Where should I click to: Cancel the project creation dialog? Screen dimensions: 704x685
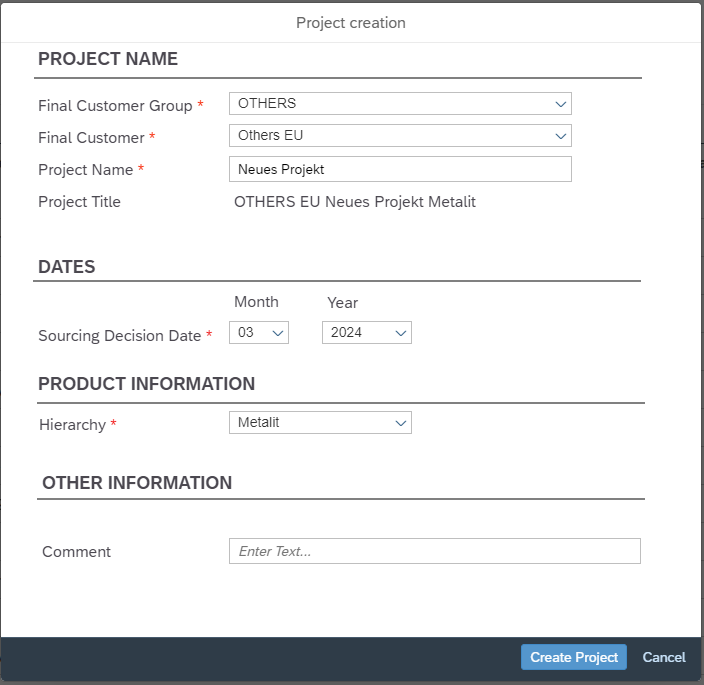(x=664, y=657)
